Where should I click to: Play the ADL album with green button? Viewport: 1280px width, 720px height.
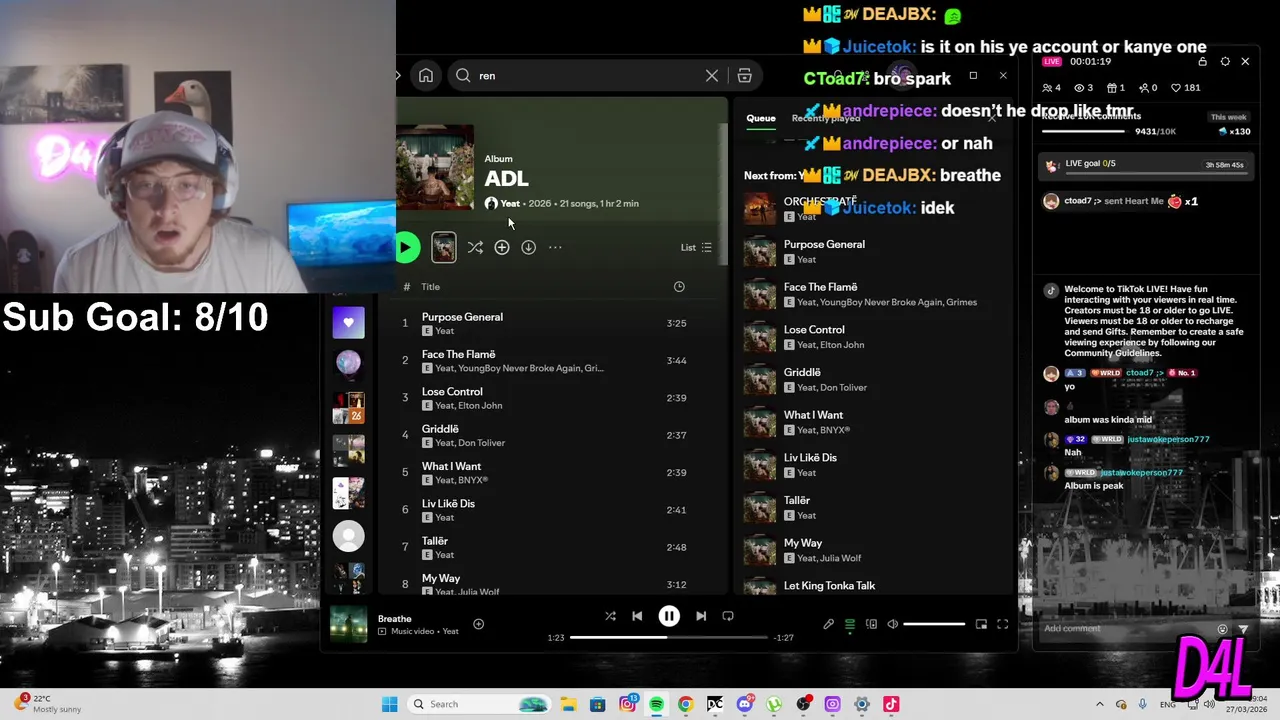tap(405, 247)
